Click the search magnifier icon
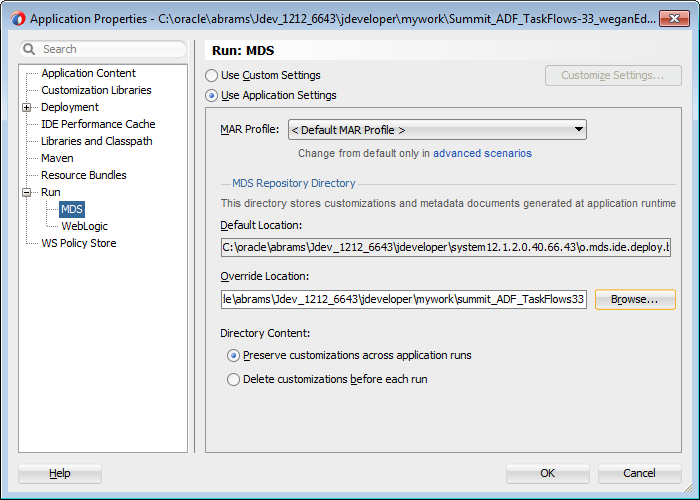Screen dimensions: 700x500 29,49
